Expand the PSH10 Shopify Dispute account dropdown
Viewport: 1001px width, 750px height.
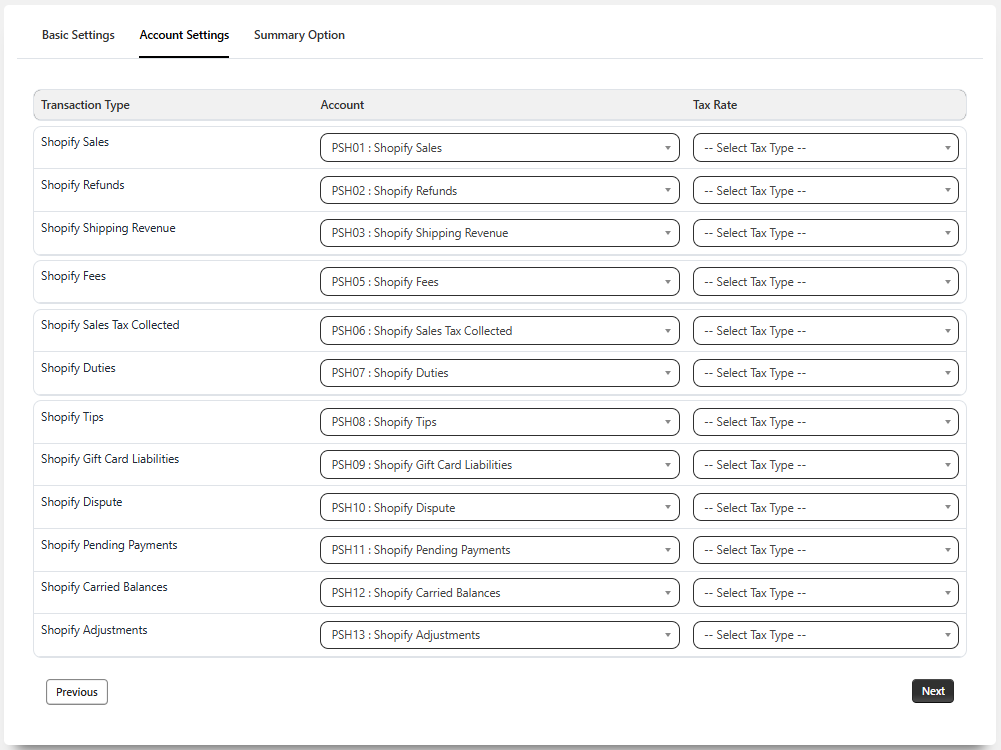[499, 508]
